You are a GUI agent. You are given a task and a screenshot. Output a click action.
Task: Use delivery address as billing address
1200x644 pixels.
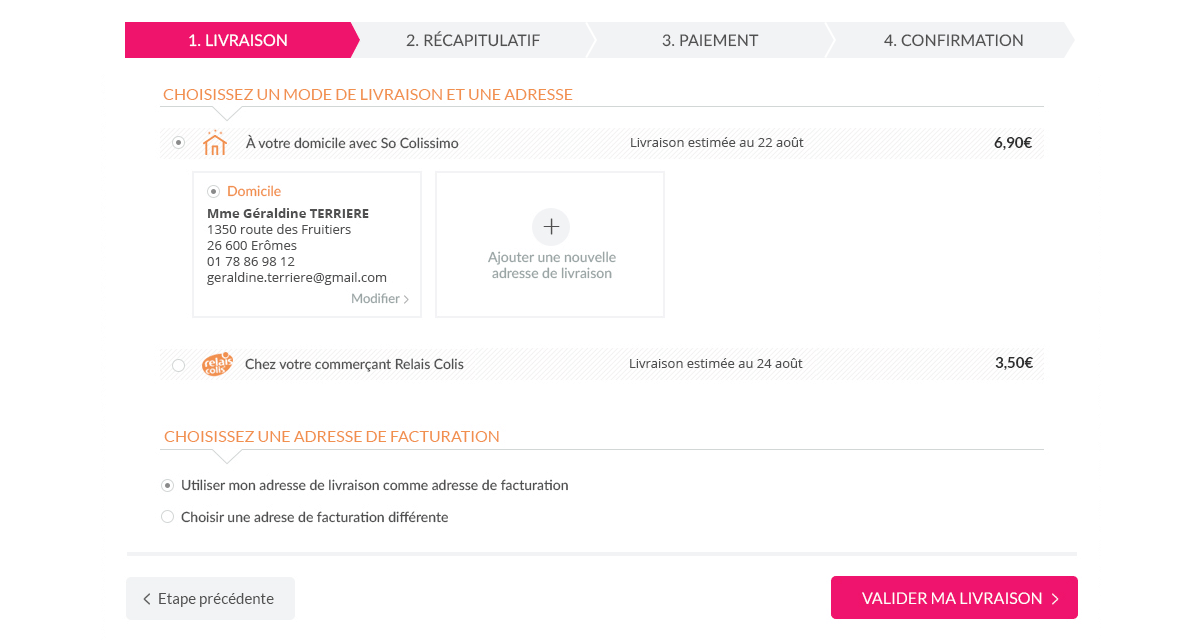167,485
